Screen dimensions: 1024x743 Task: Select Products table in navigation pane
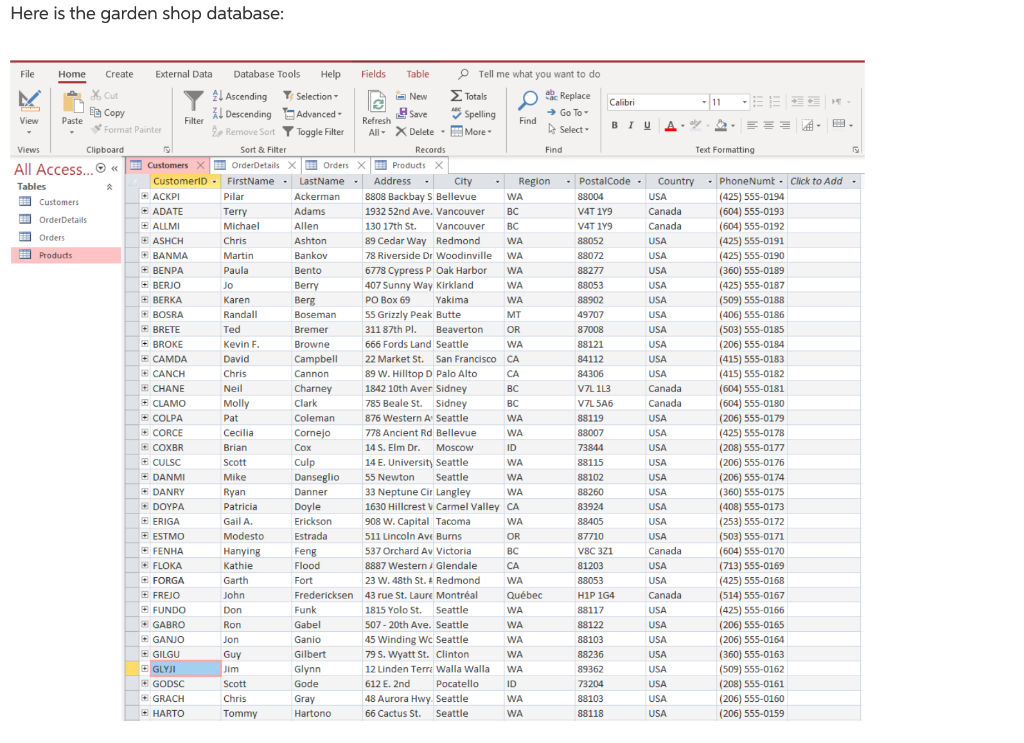pyautogui.click(x=66, y=255)
